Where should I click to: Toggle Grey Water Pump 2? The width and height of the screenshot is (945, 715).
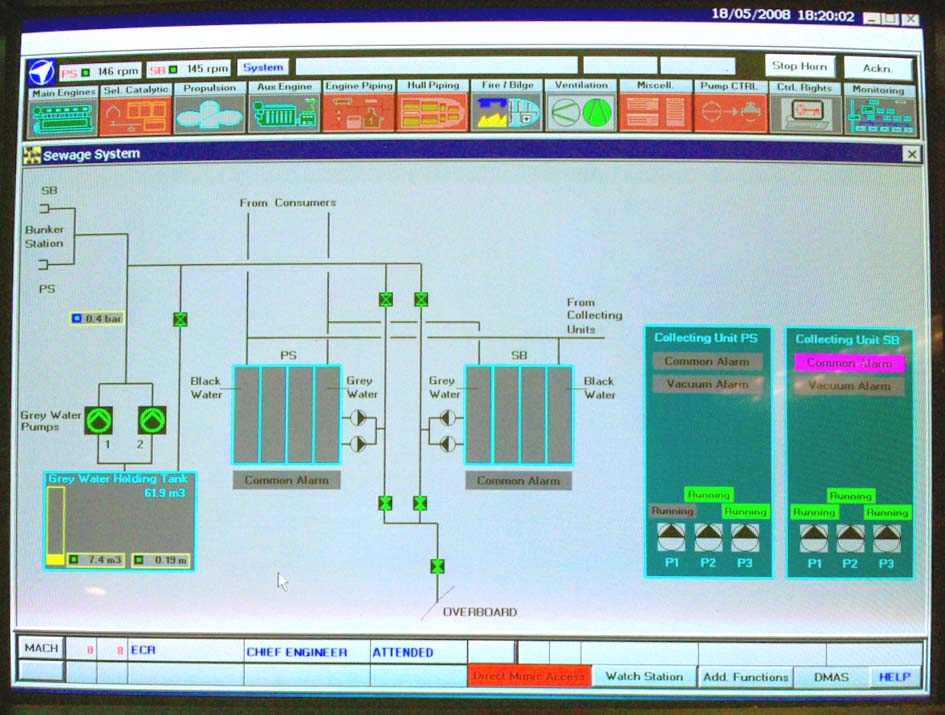(x=152, y=419)
